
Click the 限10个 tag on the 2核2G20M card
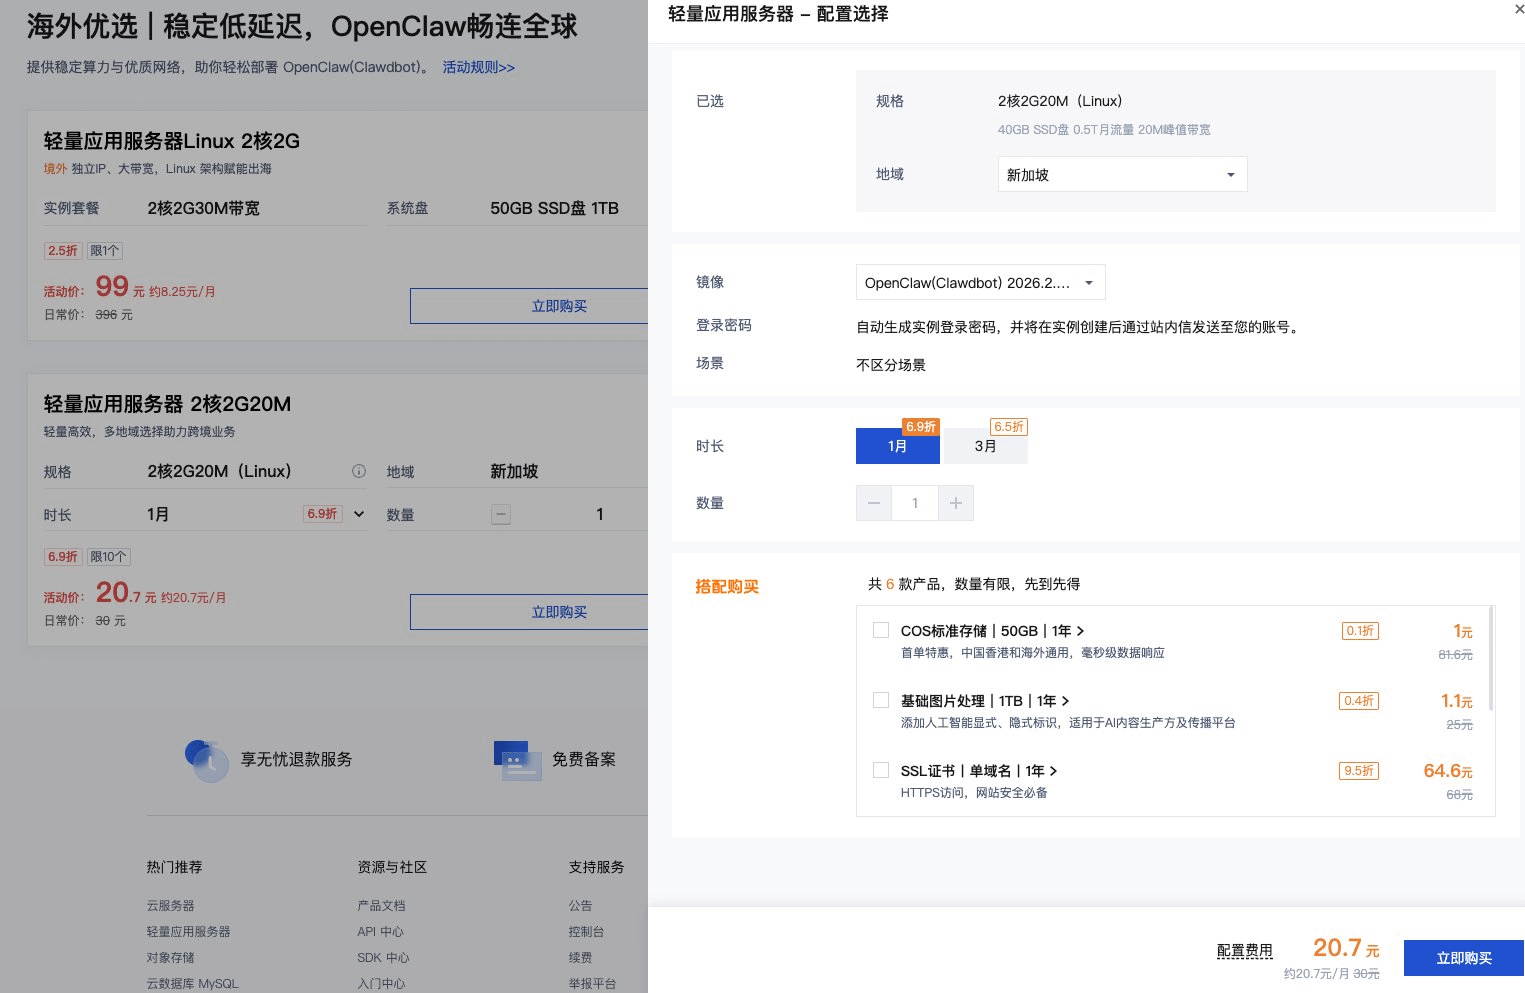point(109,556)
